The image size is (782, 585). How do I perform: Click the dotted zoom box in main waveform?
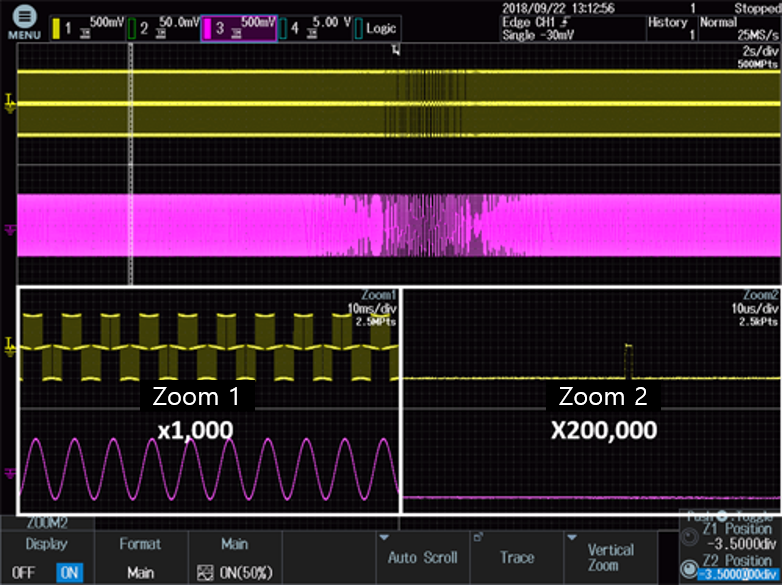pos(131,165)
